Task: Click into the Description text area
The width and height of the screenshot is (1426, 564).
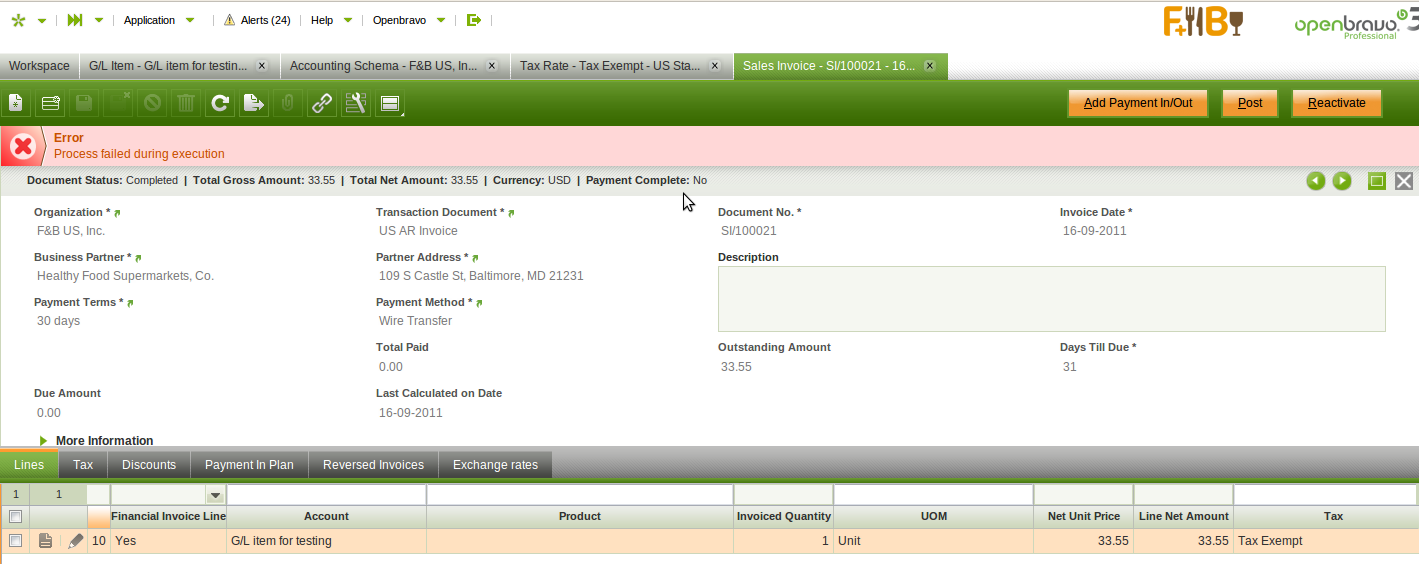Action: pyautogui.click(x=1051, y=299)
